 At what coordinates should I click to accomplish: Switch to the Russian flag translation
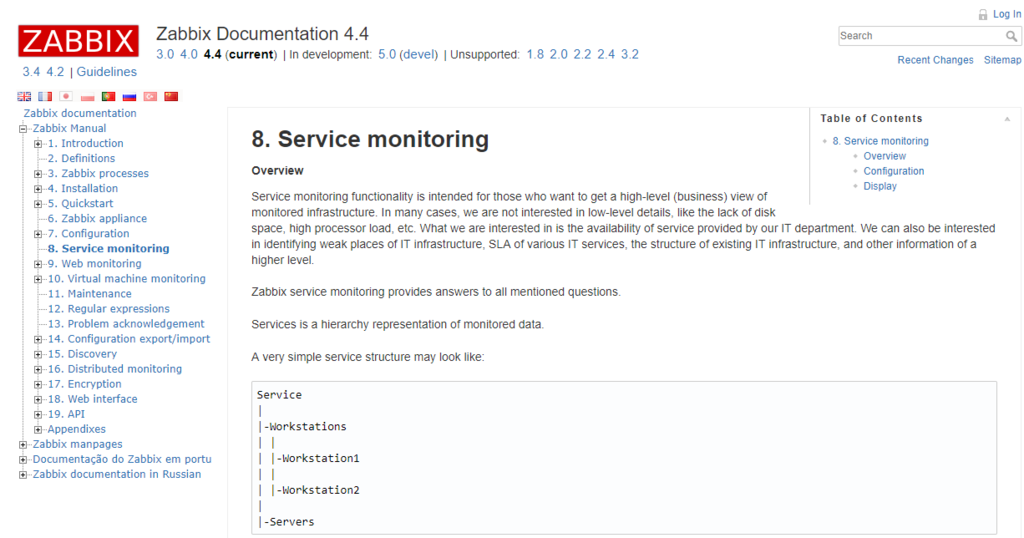tap(129, 97)
